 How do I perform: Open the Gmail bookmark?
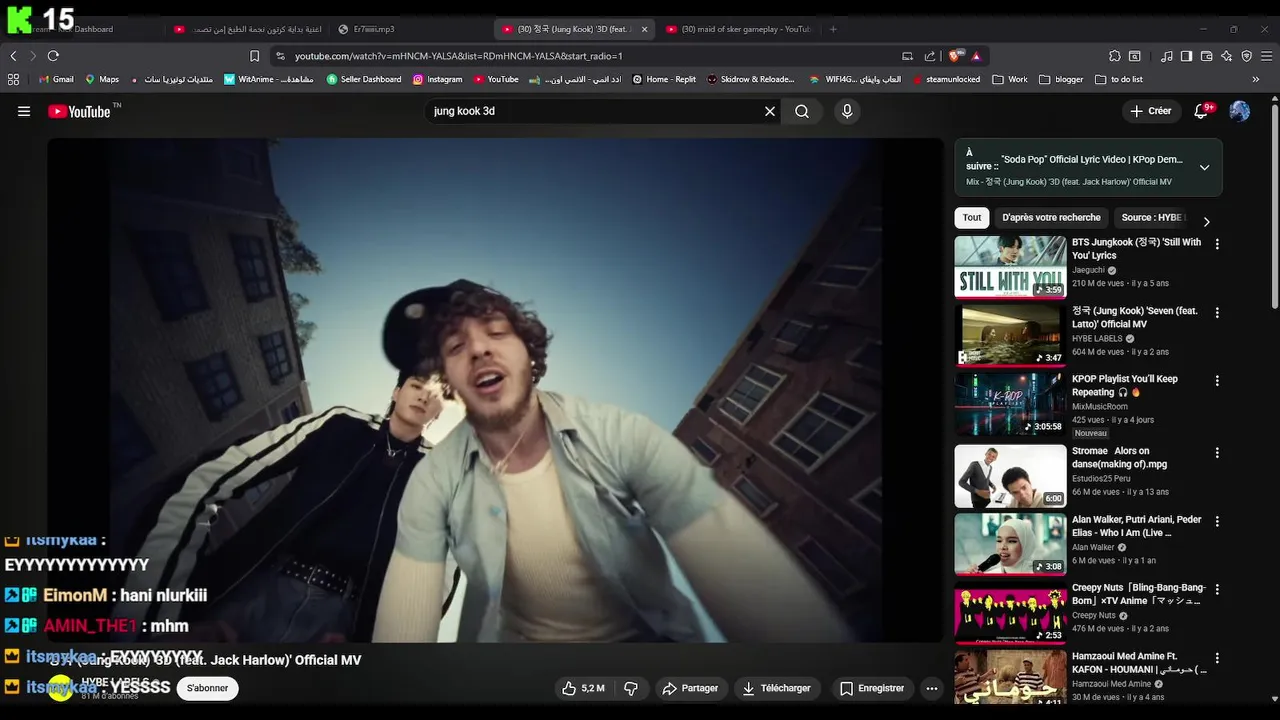[x=56, y=79]
